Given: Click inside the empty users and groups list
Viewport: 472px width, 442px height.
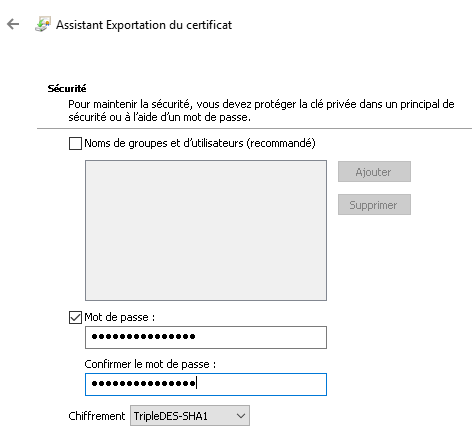Looking at the screenshot, I should click(x=206, y=230).
